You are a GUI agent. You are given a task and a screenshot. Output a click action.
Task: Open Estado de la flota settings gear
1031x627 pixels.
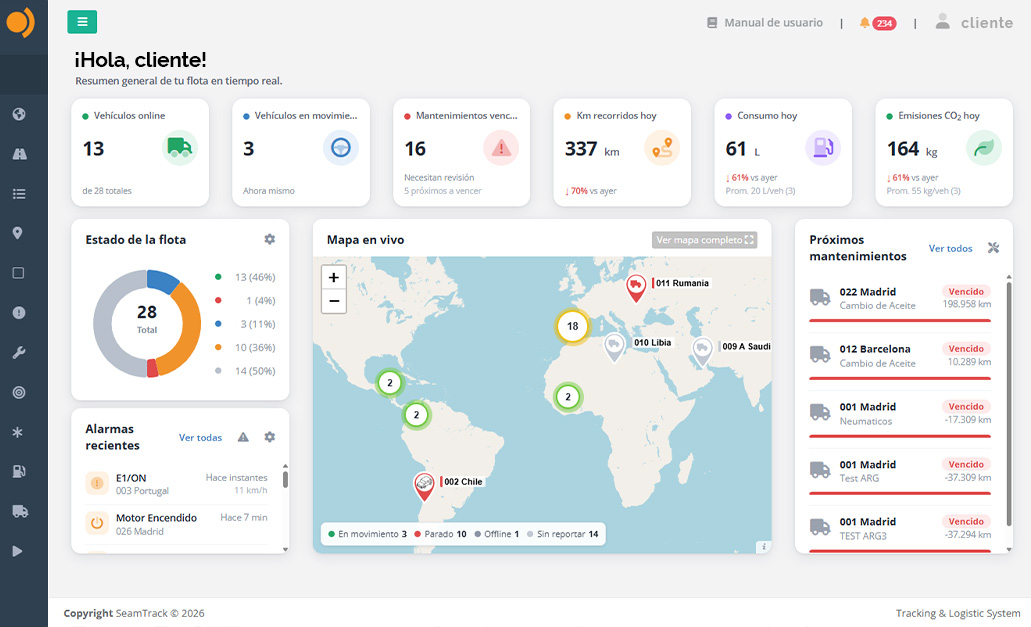270,239
